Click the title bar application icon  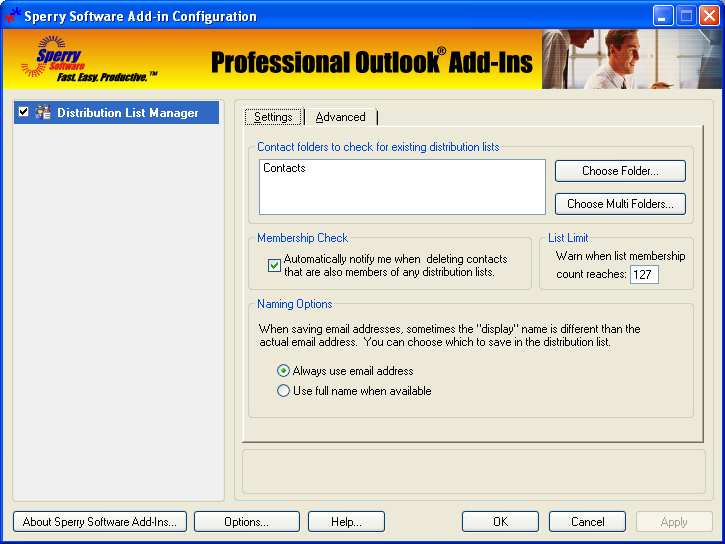click(12, 15)
